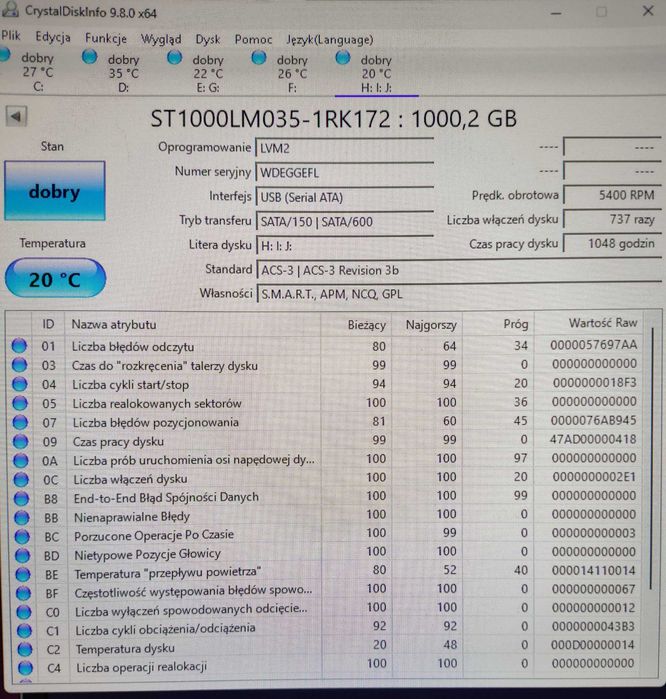Click status icon of attribute 05
Screen dimensions: 666x699
pos(20,403)
